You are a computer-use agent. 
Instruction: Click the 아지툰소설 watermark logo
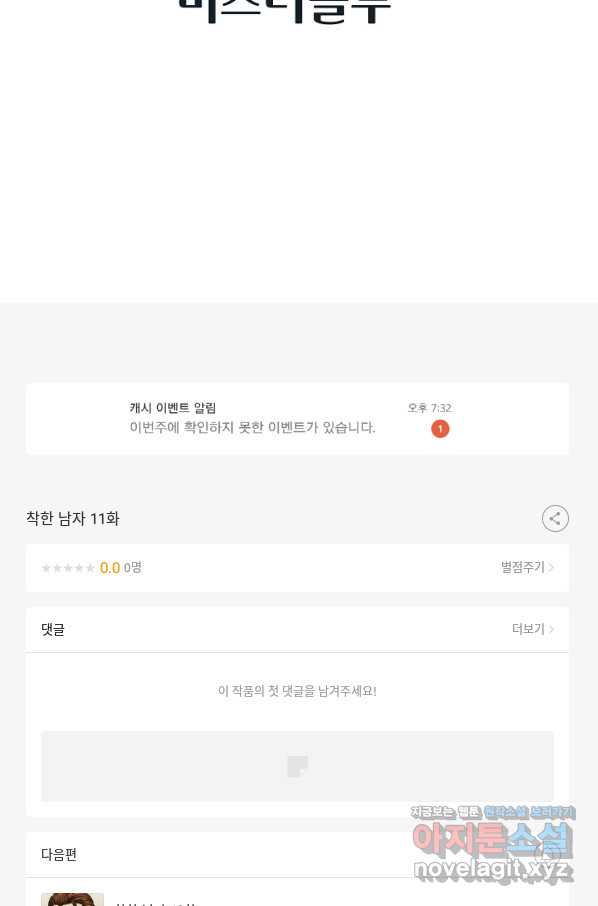[x=492, y=839]
